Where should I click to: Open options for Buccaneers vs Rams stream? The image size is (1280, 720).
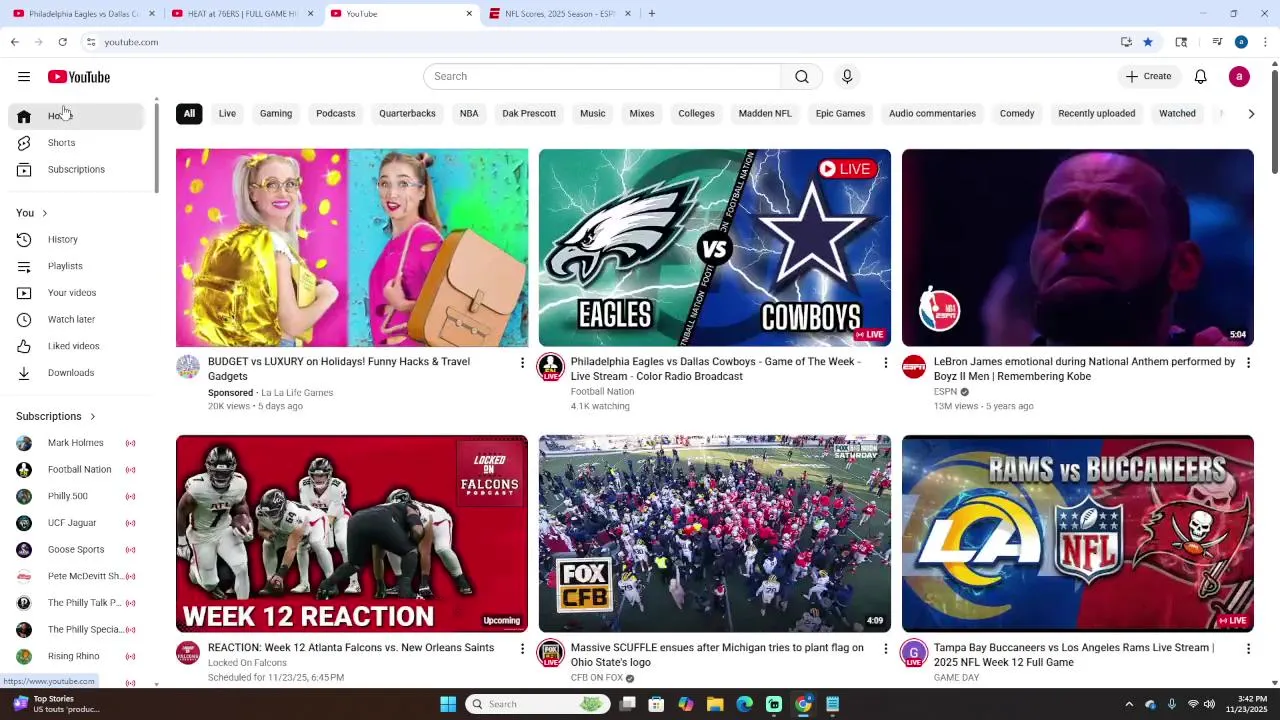1248,649
